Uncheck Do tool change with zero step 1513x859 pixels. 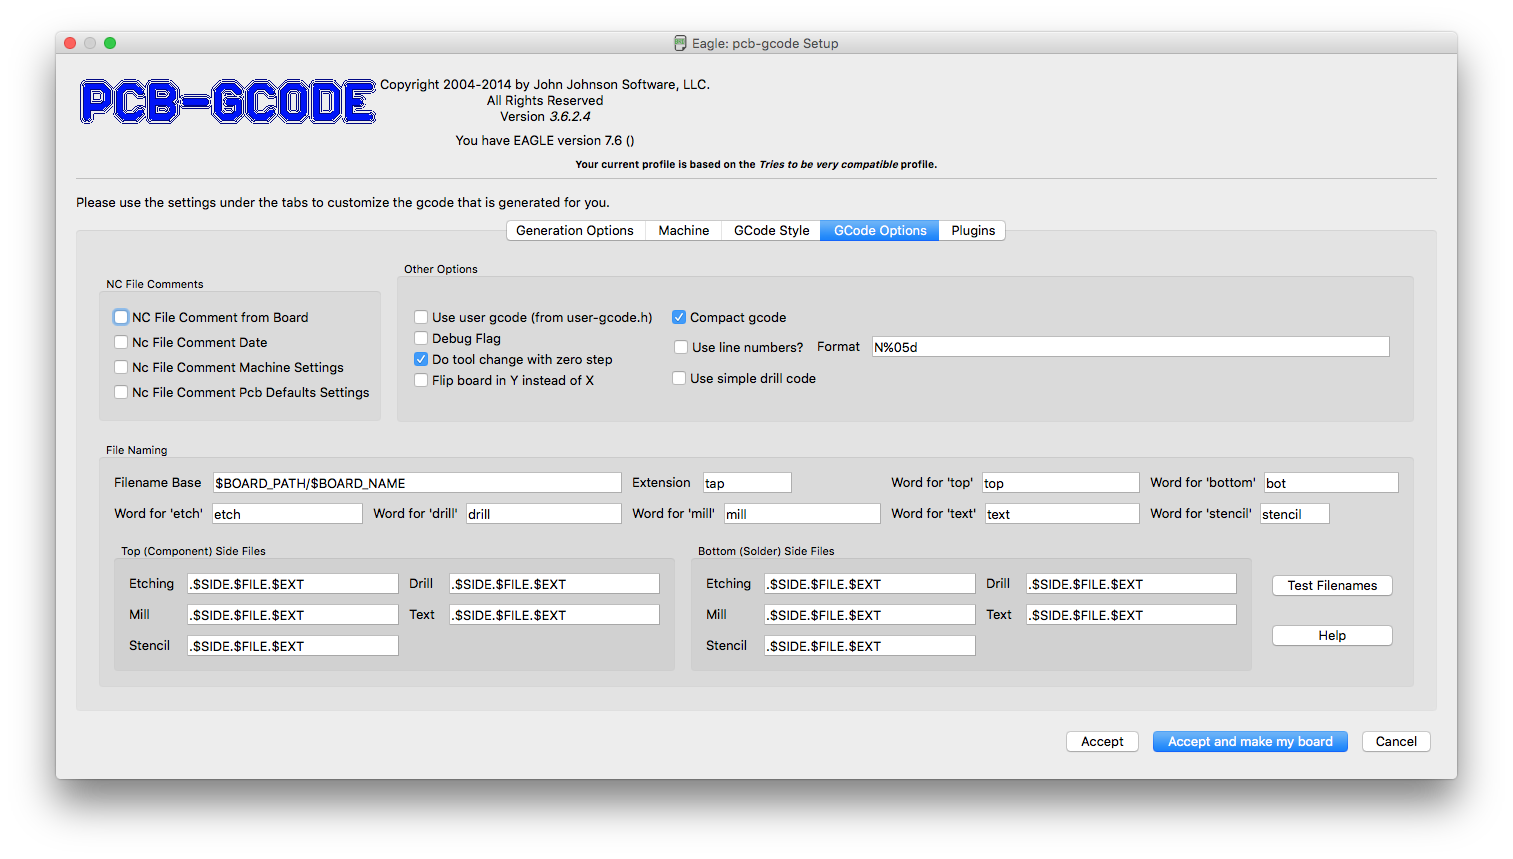click(x=421, y=359)
